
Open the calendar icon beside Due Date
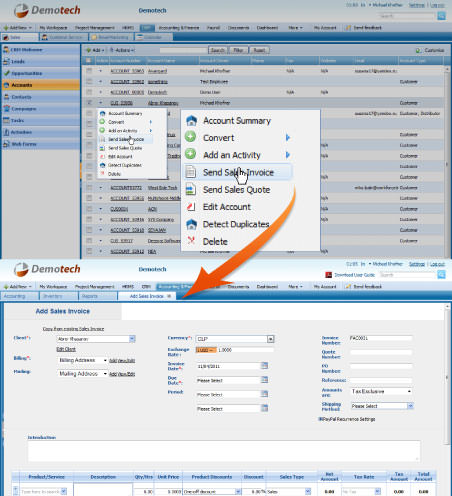point(264,380)
